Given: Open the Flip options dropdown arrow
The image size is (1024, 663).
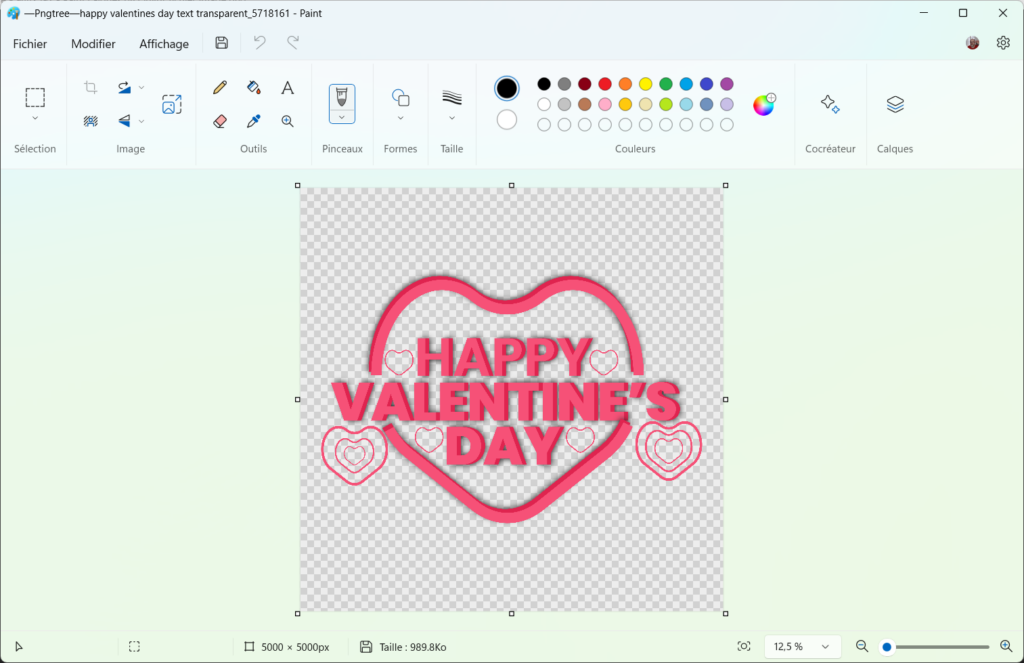Looking at the screenshot, I should (141, 121).
